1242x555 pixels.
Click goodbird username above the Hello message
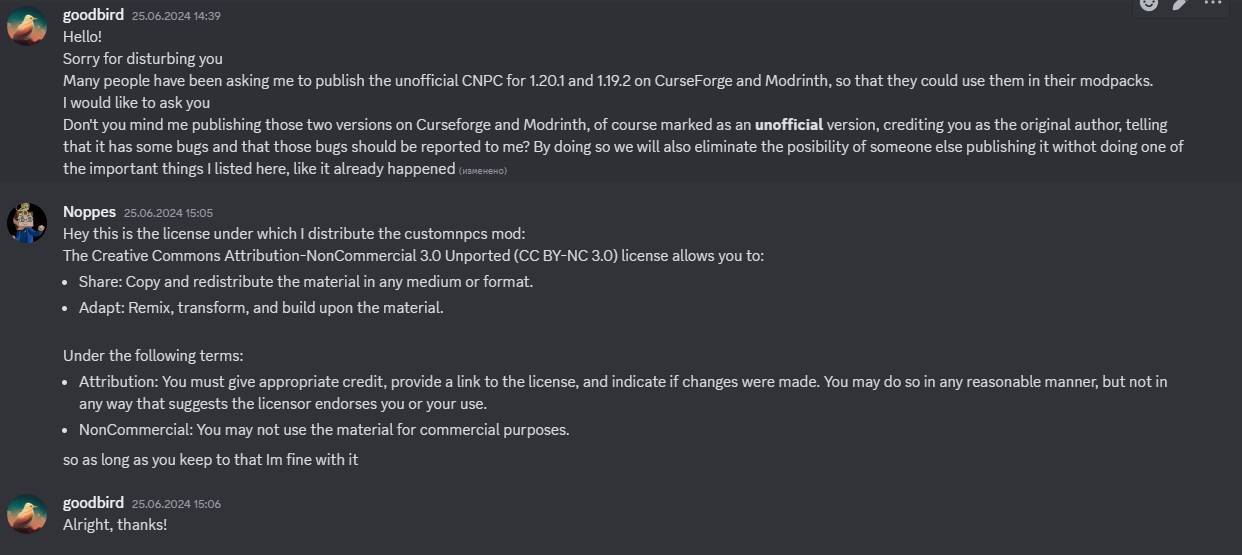point(93,15)
